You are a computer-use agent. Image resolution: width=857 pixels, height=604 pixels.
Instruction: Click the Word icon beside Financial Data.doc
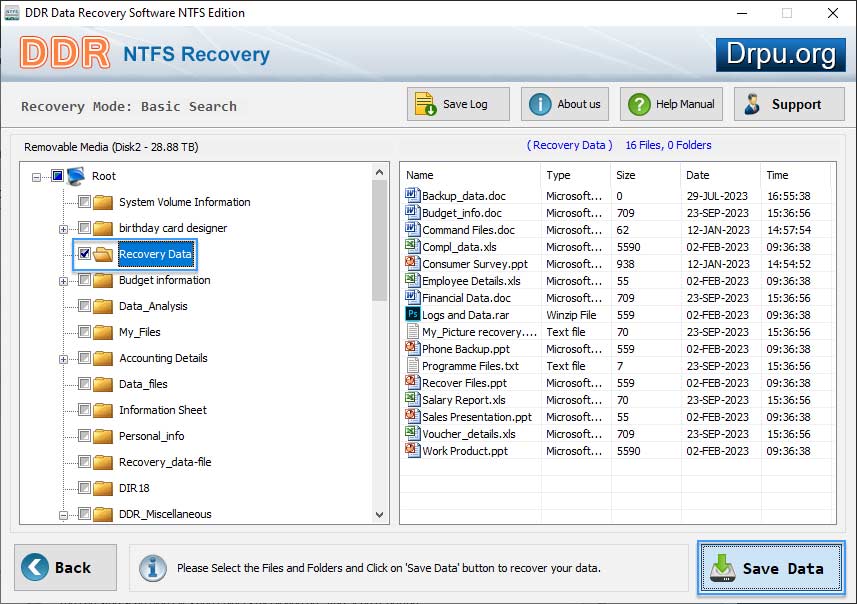point(412,297)
